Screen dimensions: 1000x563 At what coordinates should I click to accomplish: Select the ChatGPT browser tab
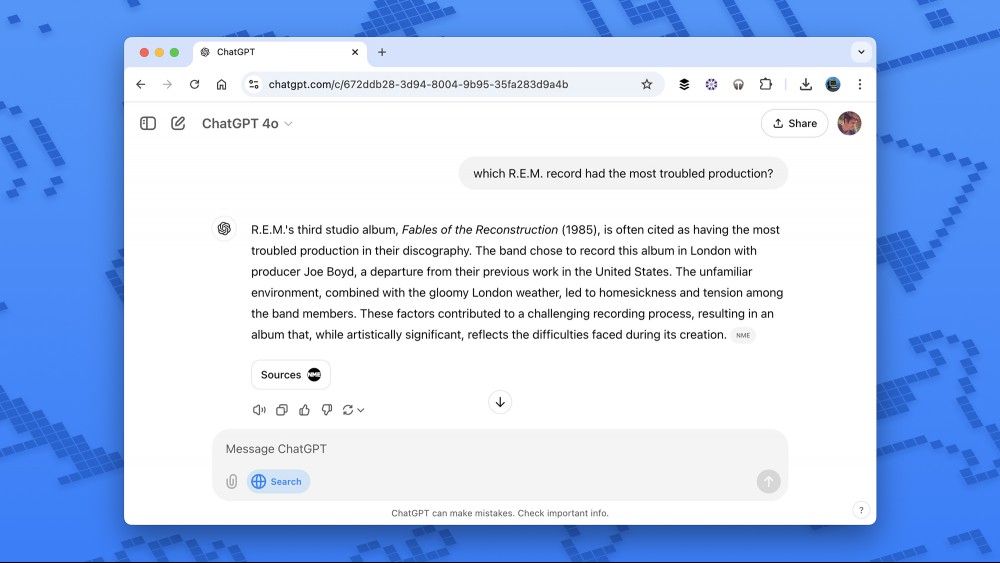pos(279,52)
